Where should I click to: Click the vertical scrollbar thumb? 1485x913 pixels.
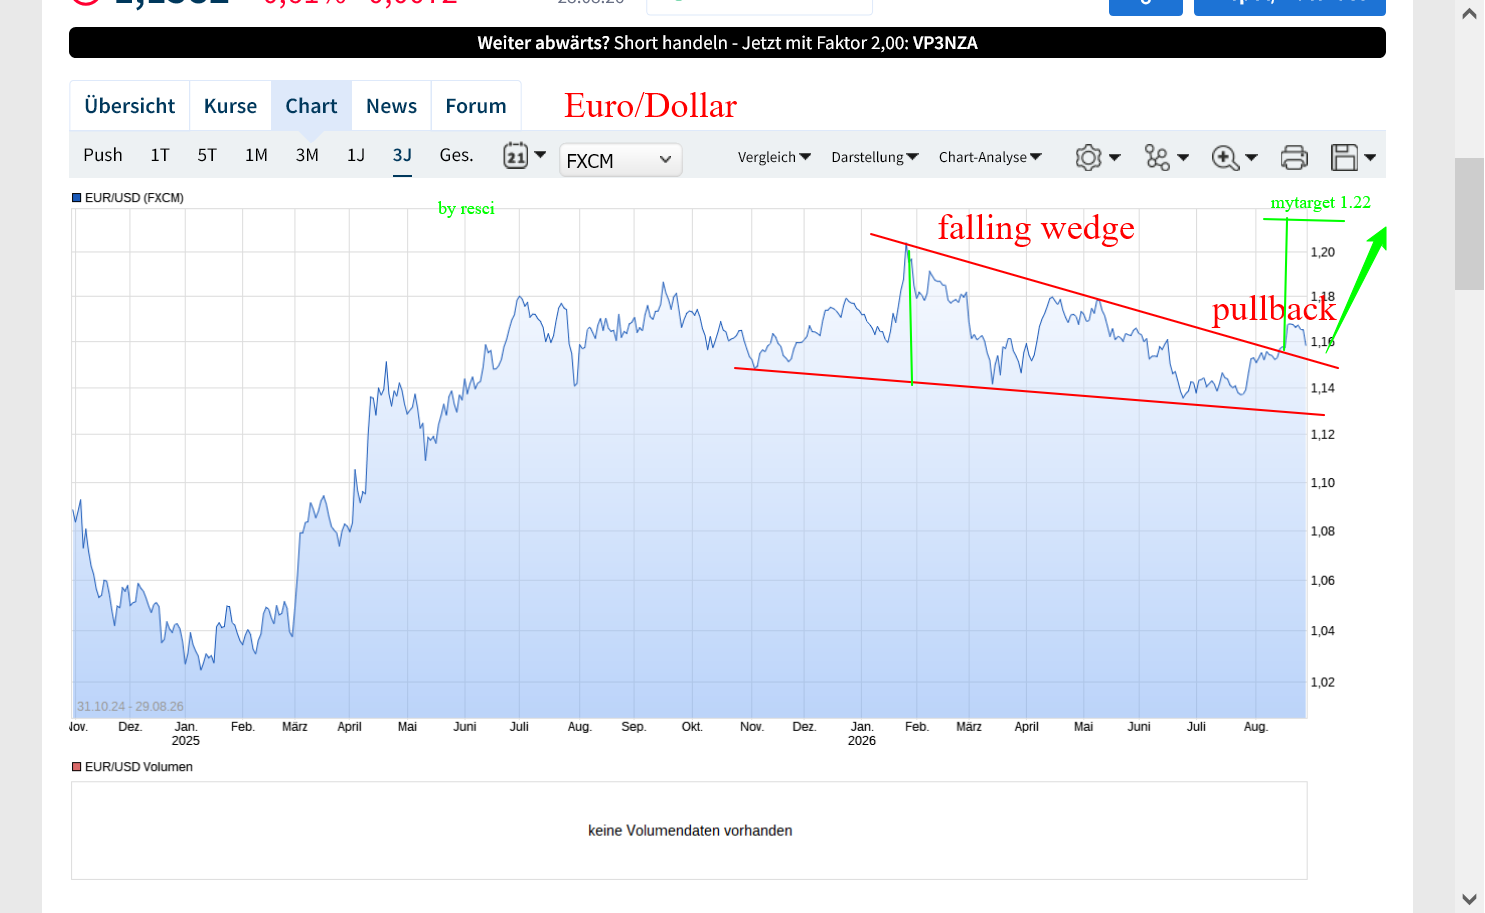(x=1469, y=224)
